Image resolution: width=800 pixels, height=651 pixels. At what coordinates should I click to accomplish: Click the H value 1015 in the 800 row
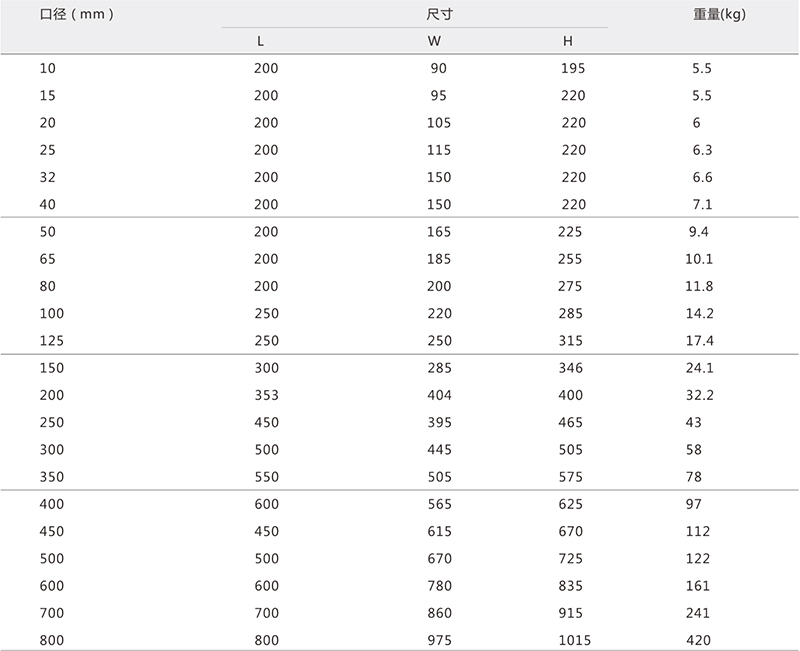574,640
